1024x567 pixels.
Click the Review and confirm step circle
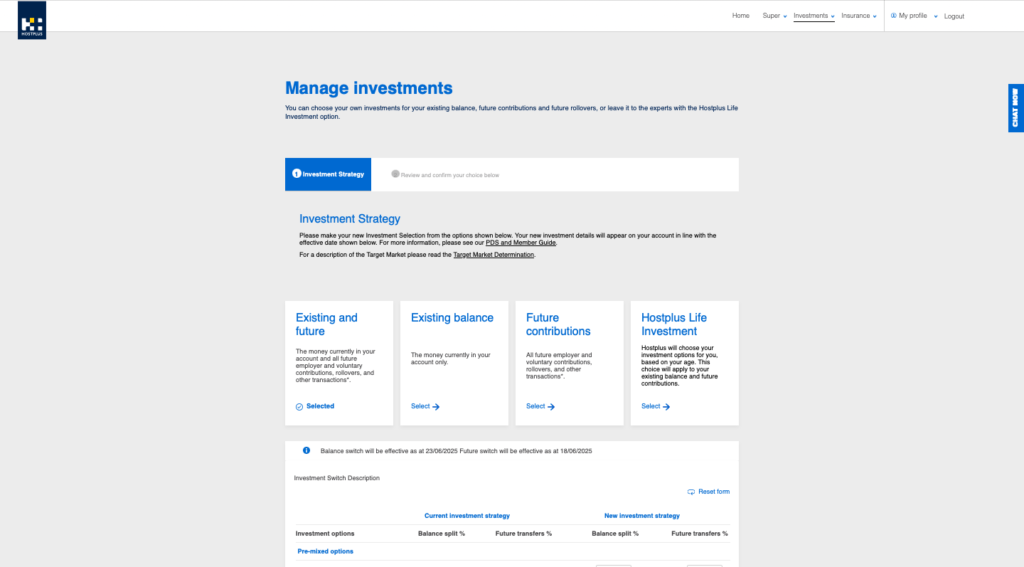tap(395, 174)
